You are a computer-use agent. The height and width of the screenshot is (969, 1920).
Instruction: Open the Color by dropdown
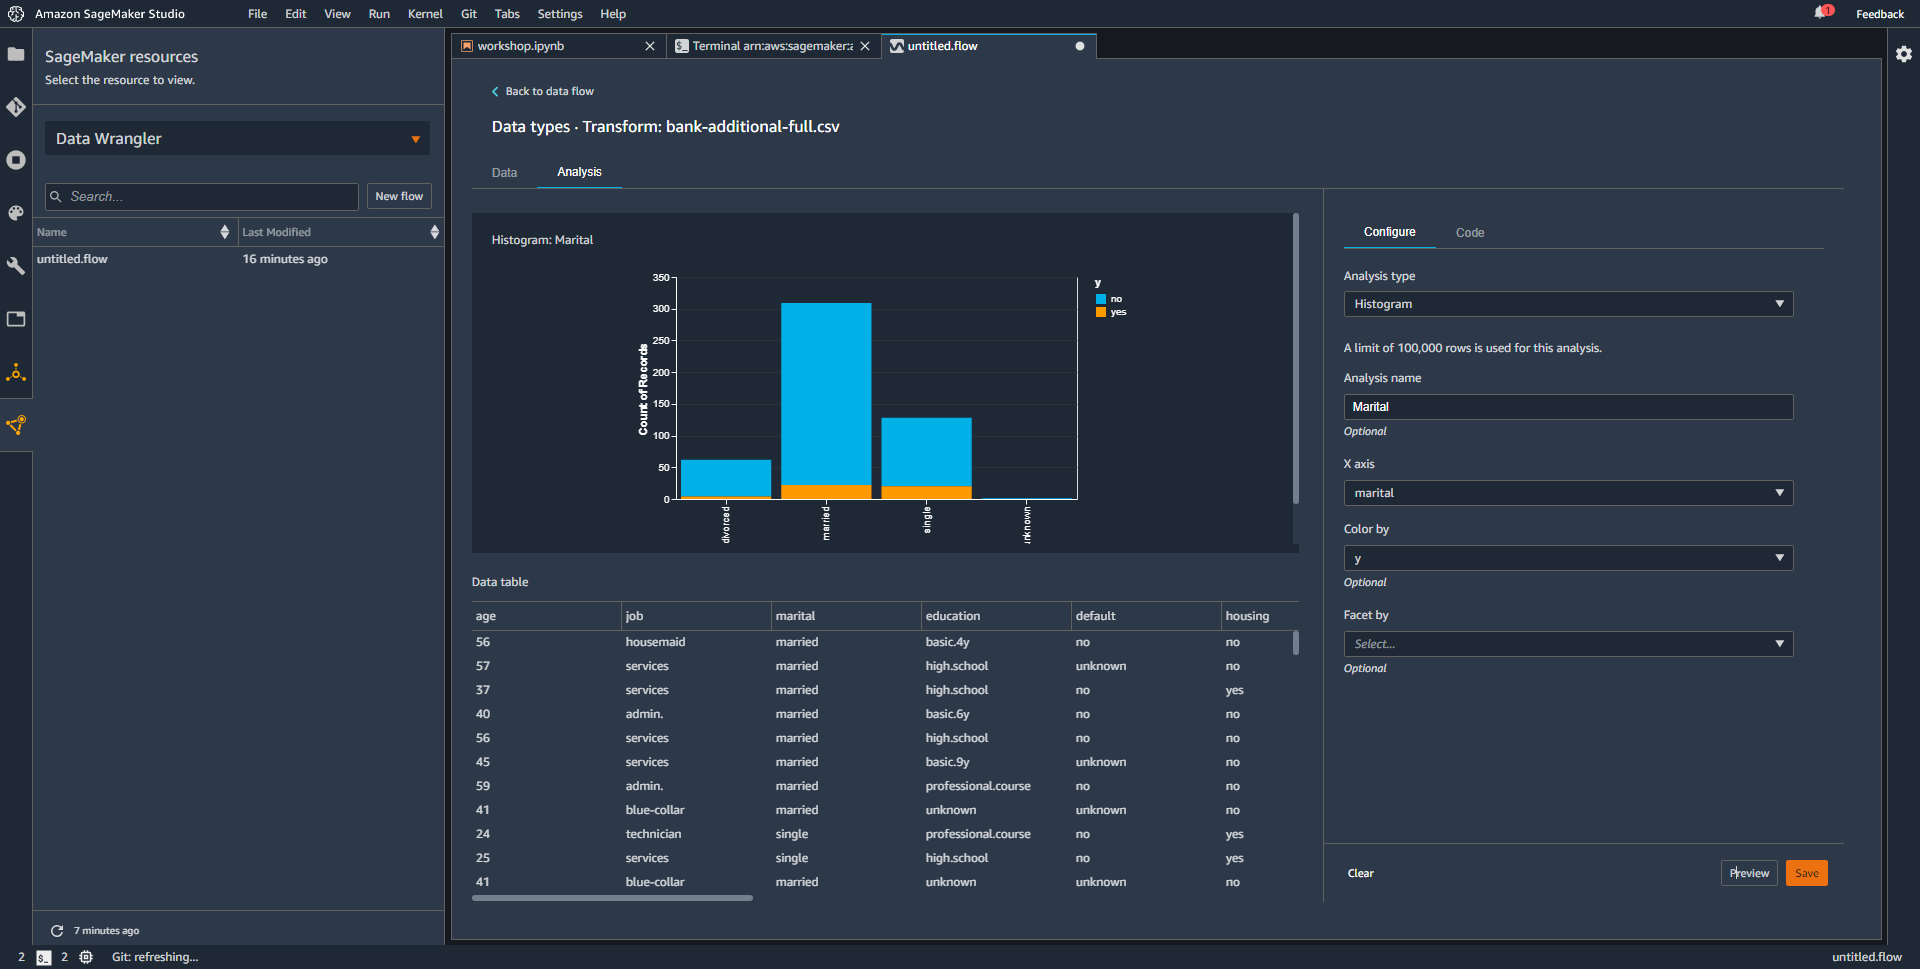[1568, 558]
